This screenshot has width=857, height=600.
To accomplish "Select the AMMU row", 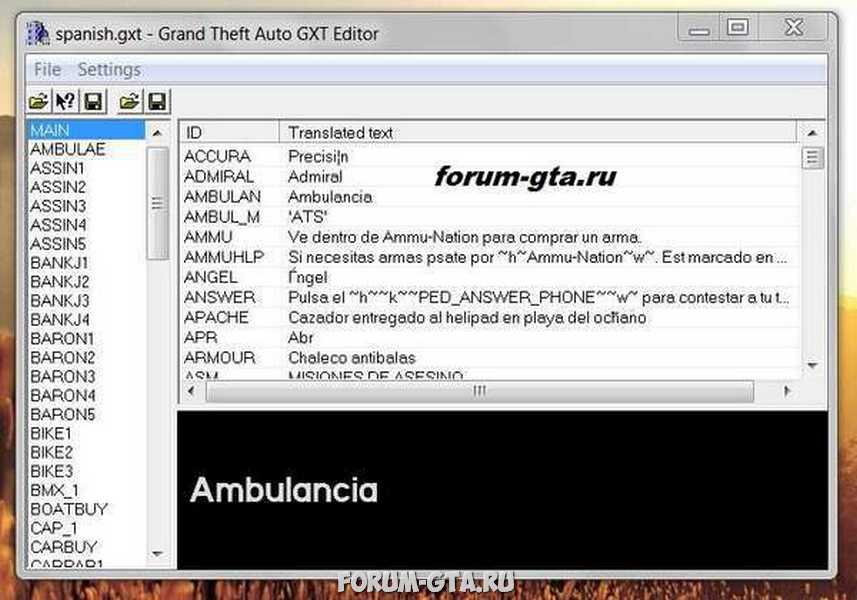I will click(490, 237).
